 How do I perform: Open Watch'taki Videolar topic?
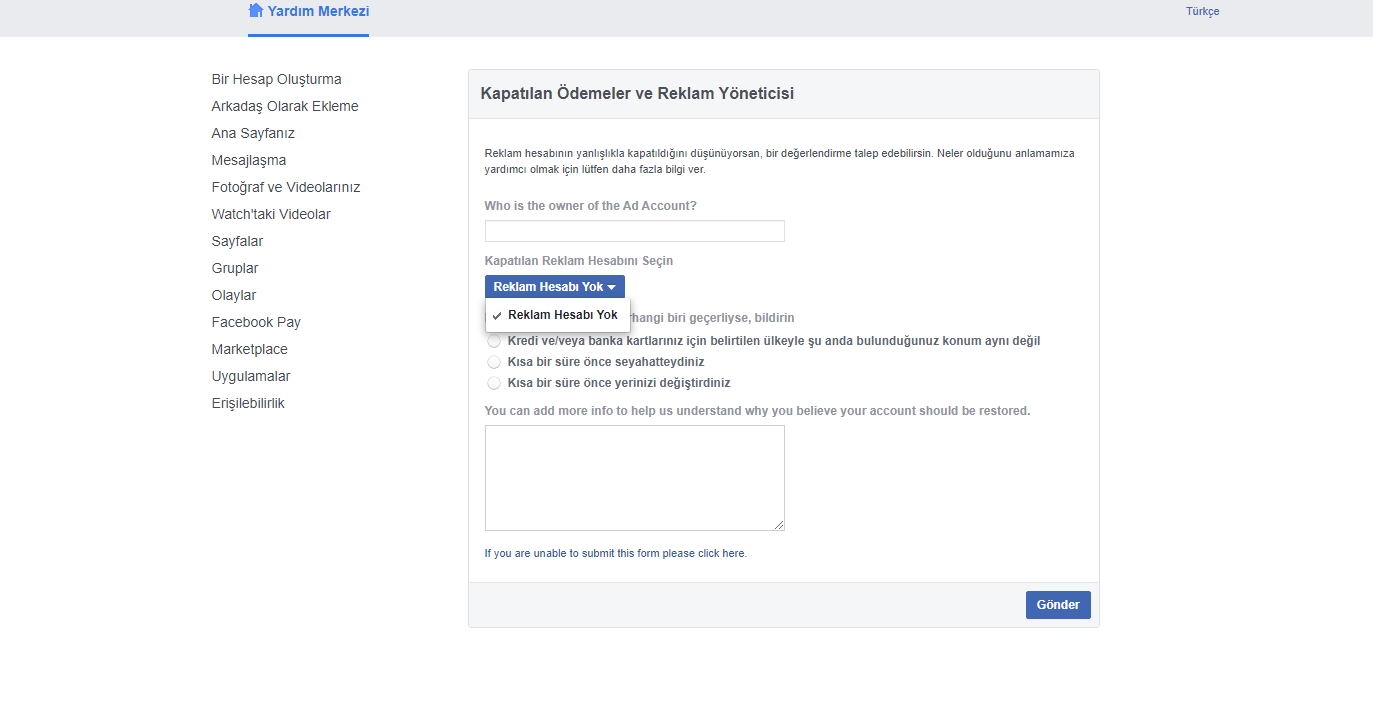pyautogui.click(x=271, y=214)
